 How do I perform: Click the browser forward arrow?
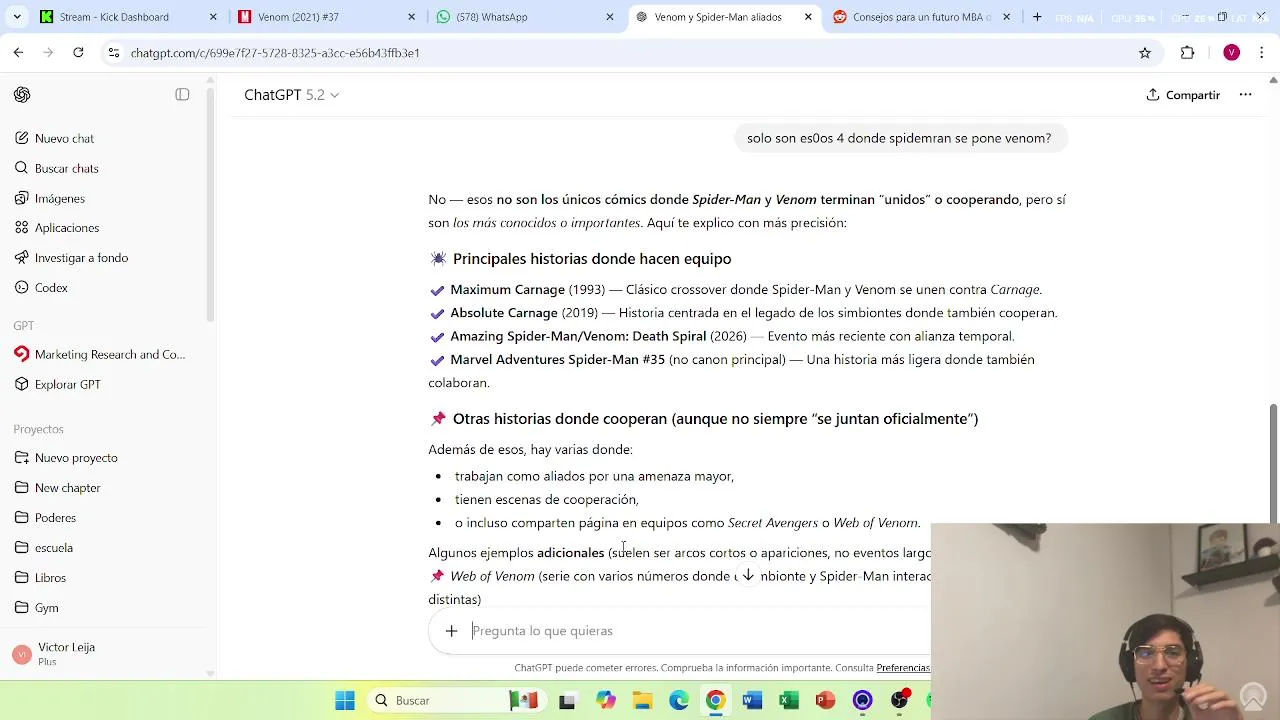48,53
